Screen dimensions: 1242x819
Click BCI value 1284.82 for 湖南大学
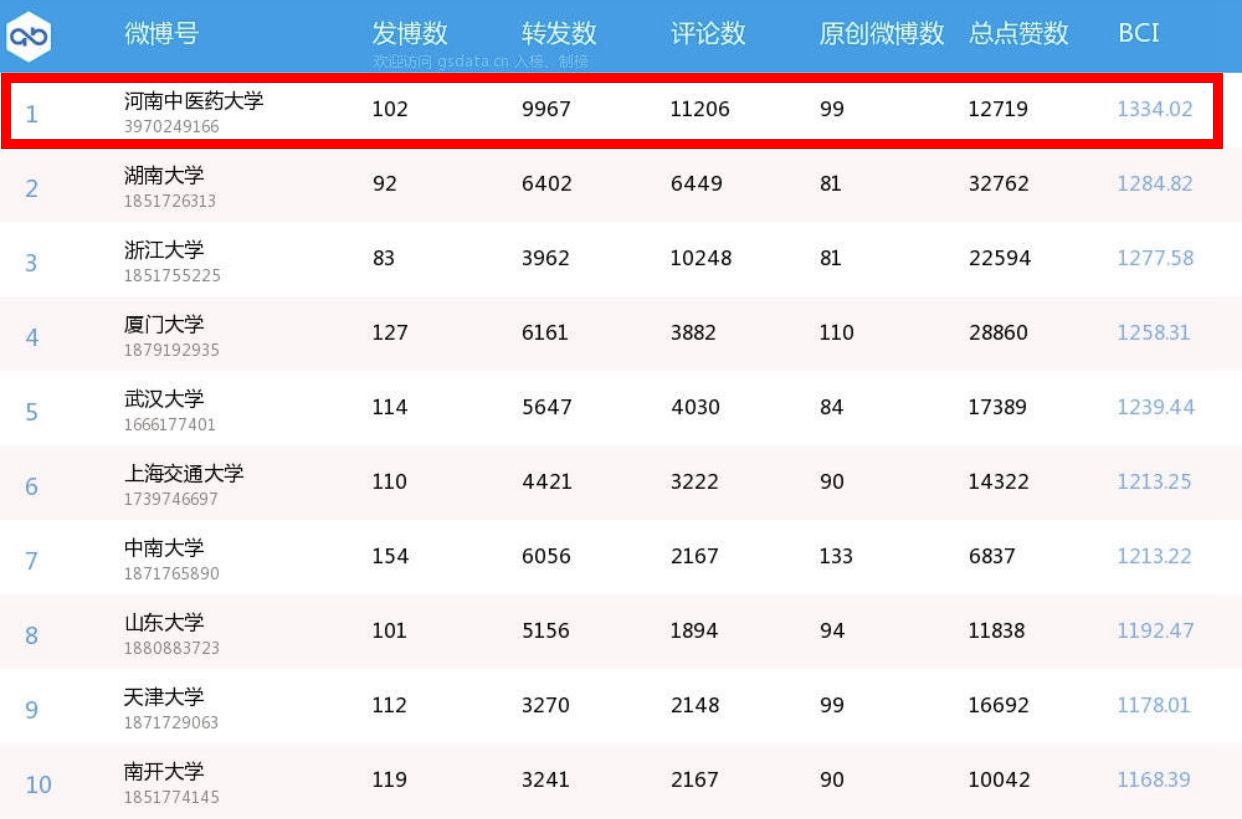(1154, 184)
